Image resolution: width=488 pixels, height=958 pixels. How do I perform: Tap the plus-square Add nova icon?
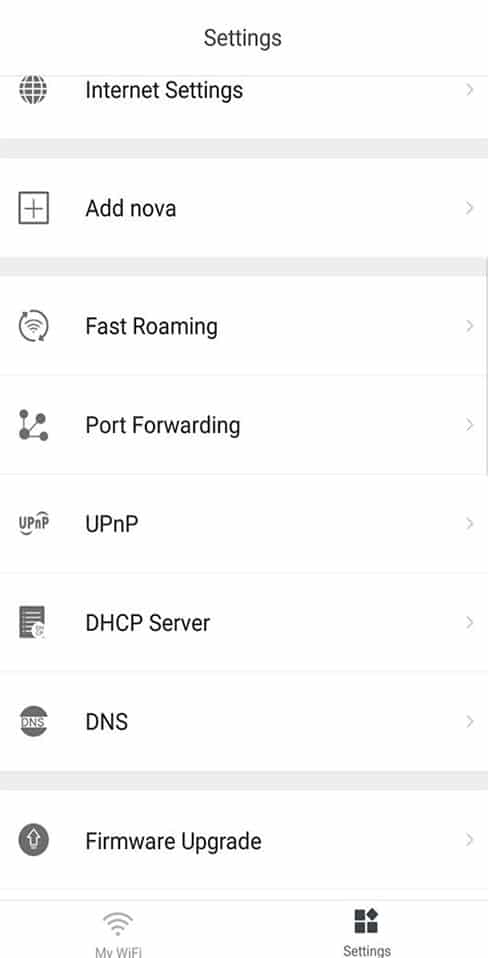tap(33, 208)
